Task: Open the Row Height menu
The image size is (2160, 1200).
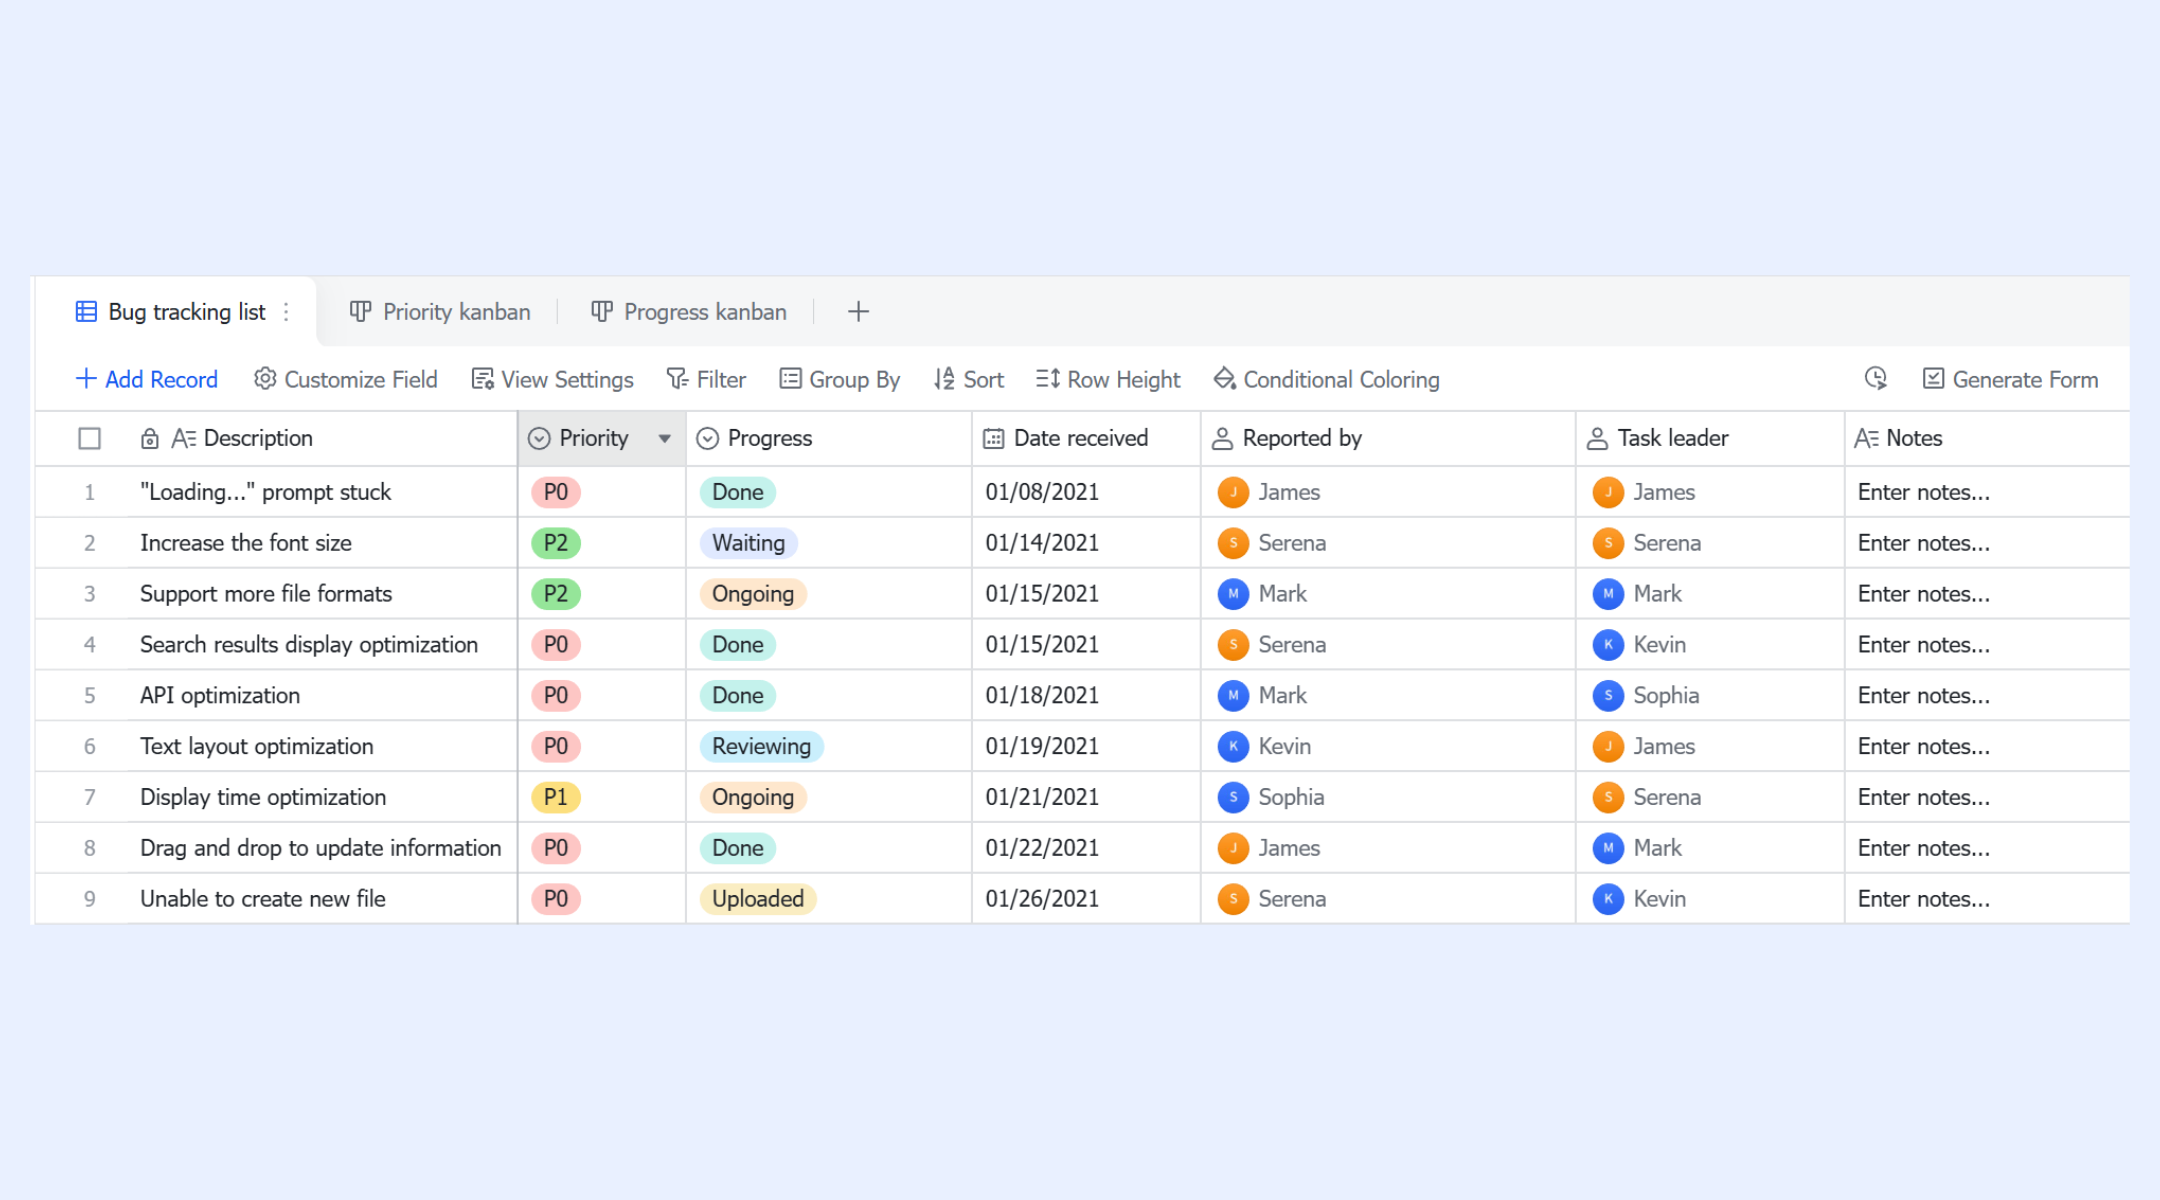Action: (x=1108, y=379)
